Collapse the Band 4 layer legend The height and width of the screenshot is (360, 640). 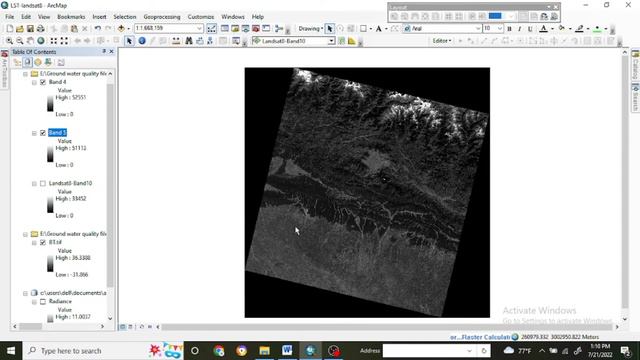tap(34, 82)
